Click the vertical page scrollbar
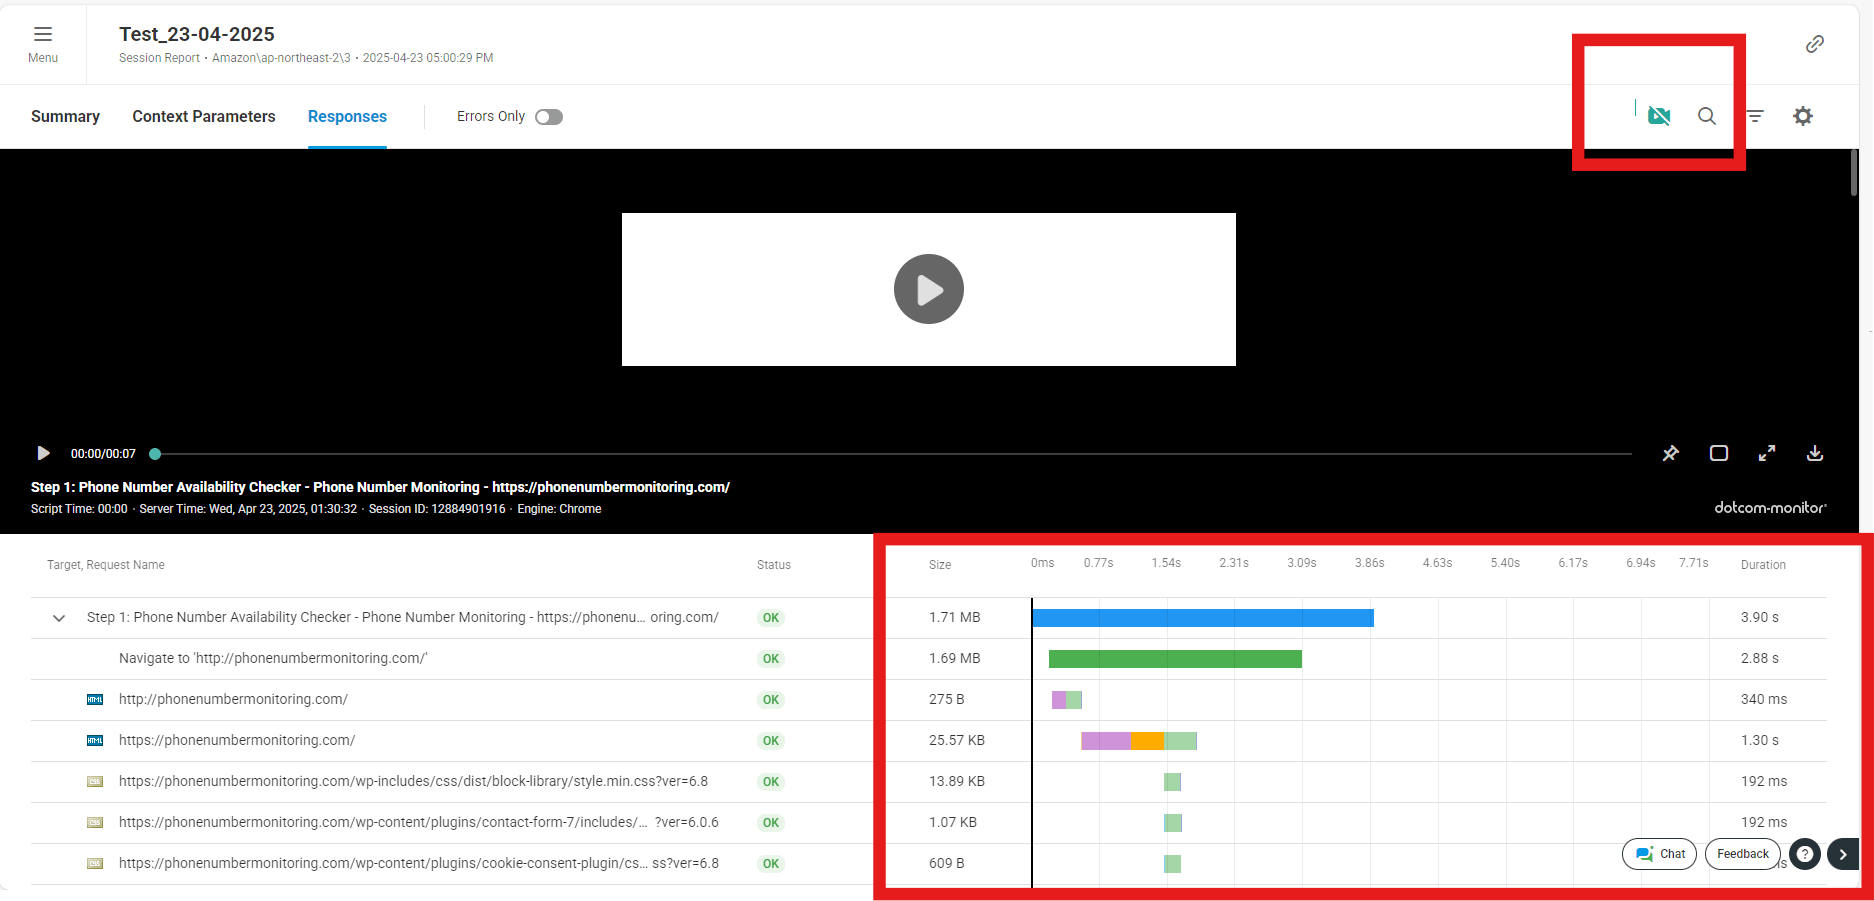The image size is (1874, 901). (1854, 172)
